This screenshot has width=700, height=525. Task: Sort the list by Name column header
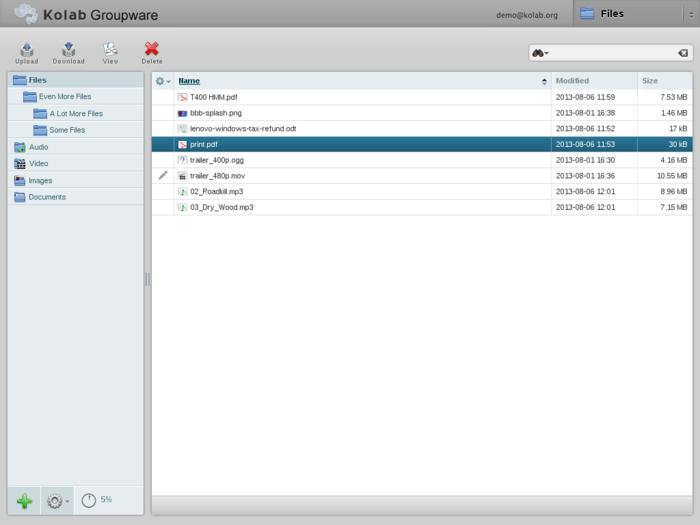pos(189,81)
